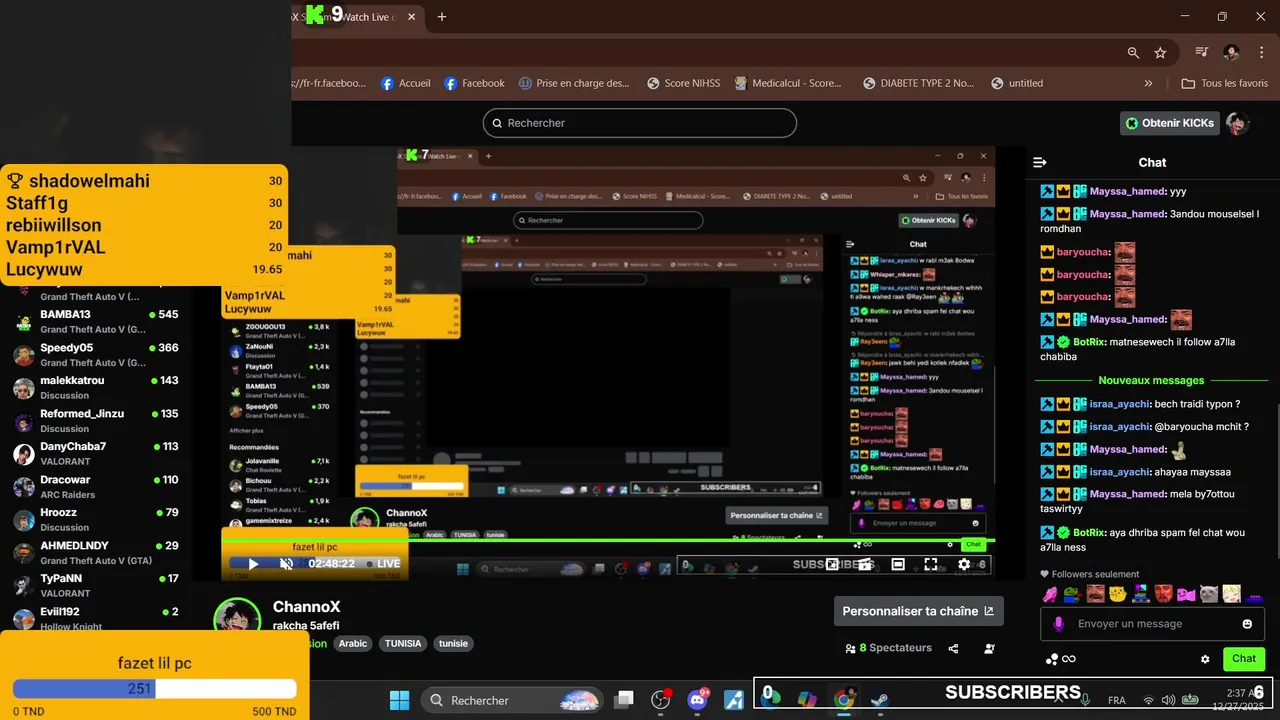
Task: Unmute the stream with speaker icon
Action: click(286, 564)
